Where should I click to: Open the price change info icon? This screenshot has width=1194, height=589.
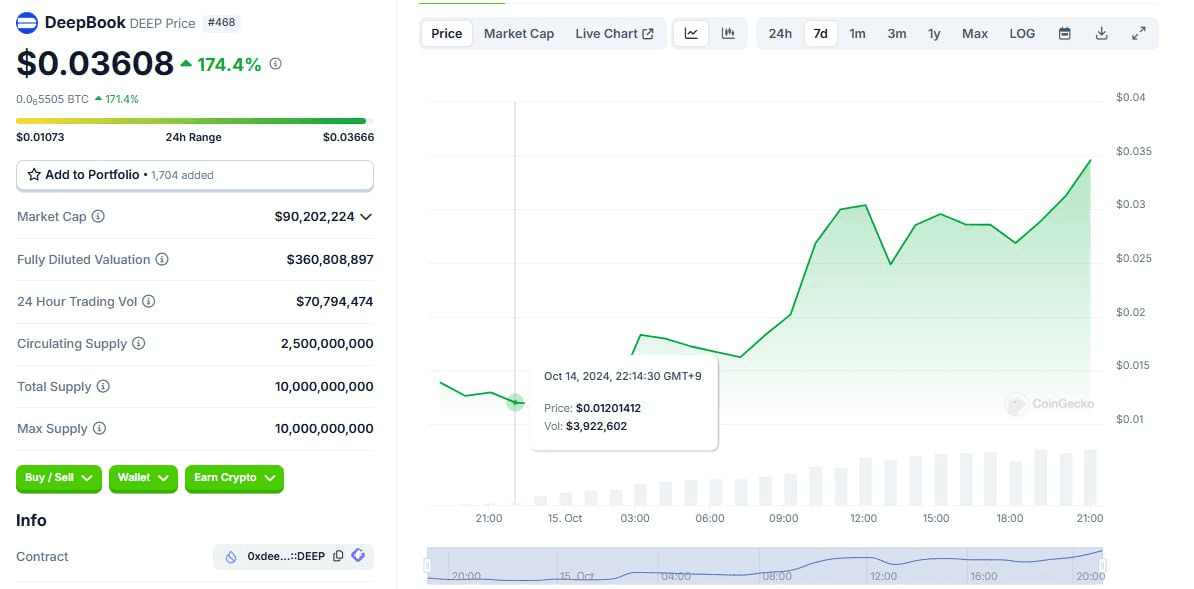(x=276, y=64)
